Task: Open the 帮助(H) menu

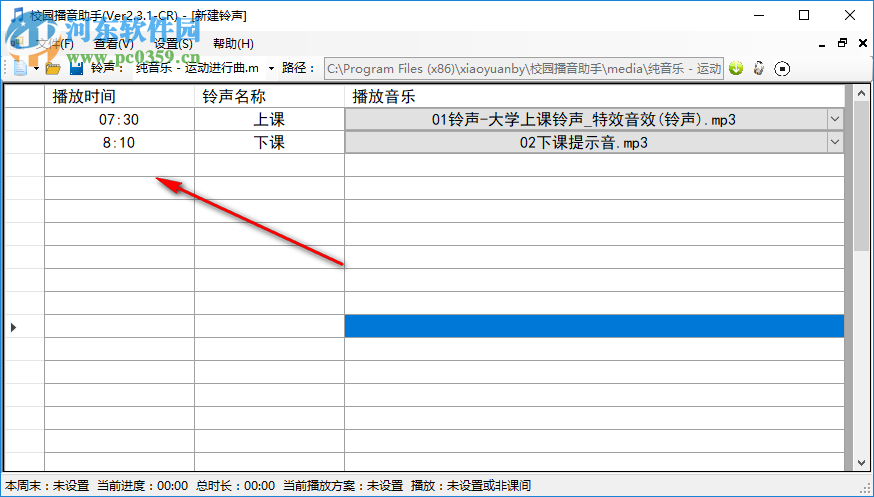Action: 234,44
